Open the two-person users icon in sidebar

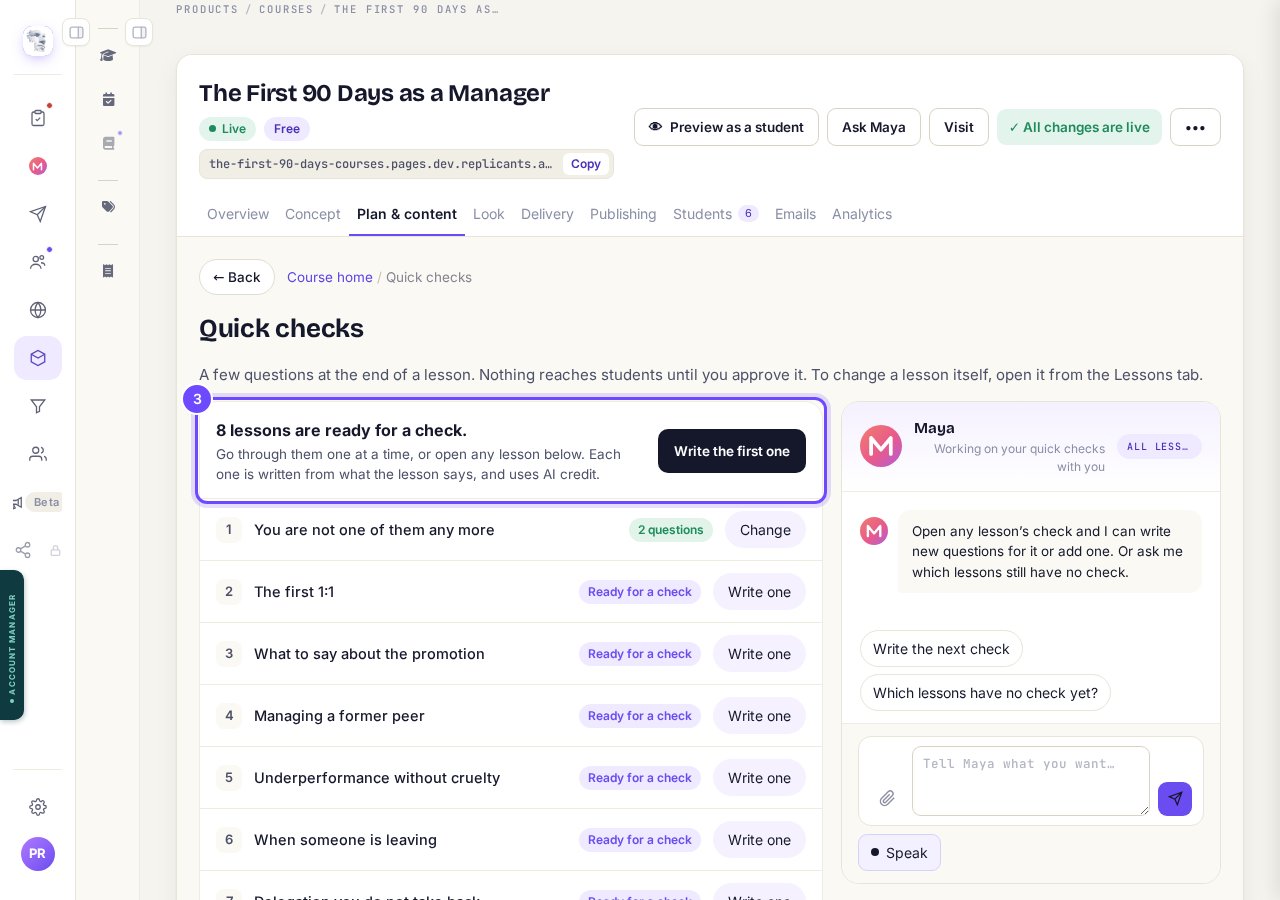38,454
